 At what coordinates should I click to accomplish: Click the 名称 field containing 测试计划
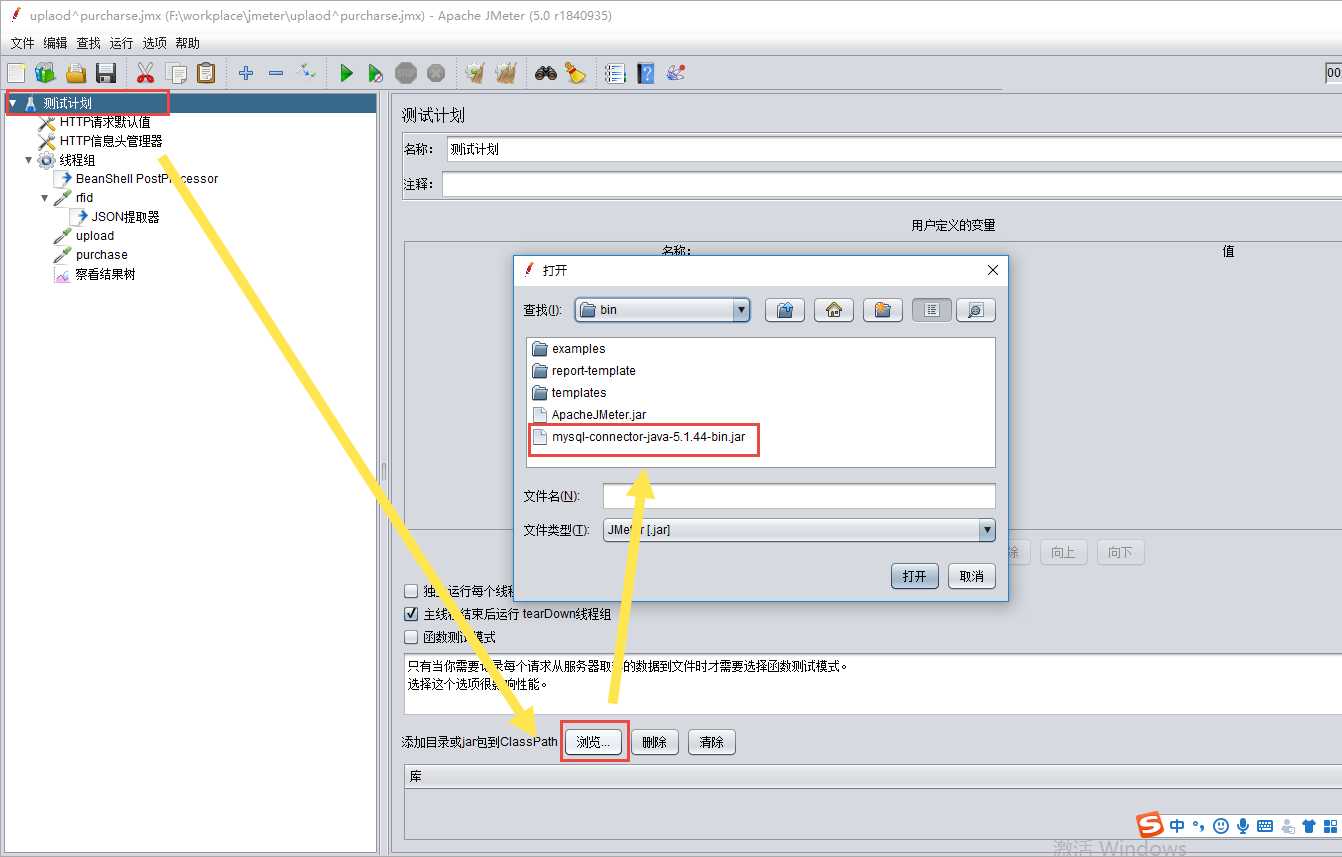pos(894,149)
